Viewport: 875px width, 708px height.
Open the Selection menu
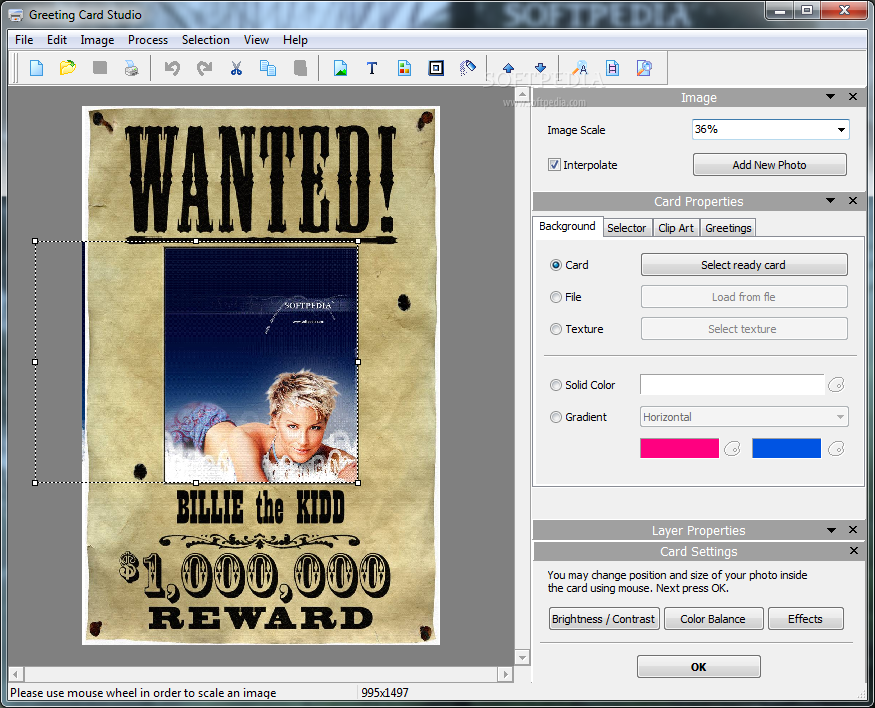coord(205,40)
